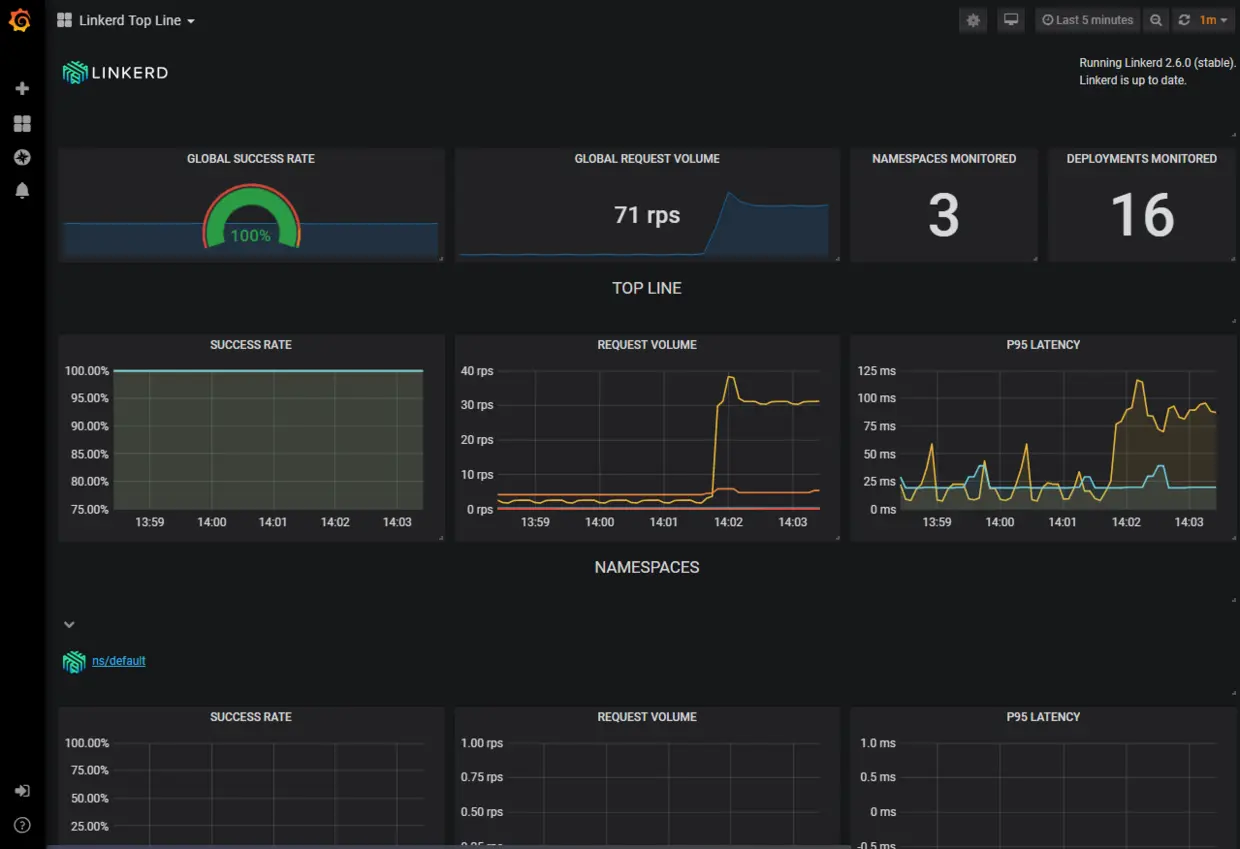The width and height of the screenshot is (1240, 849).
Task: Refresh the dashboard with the refresh icon
Action: [1186, 20]
